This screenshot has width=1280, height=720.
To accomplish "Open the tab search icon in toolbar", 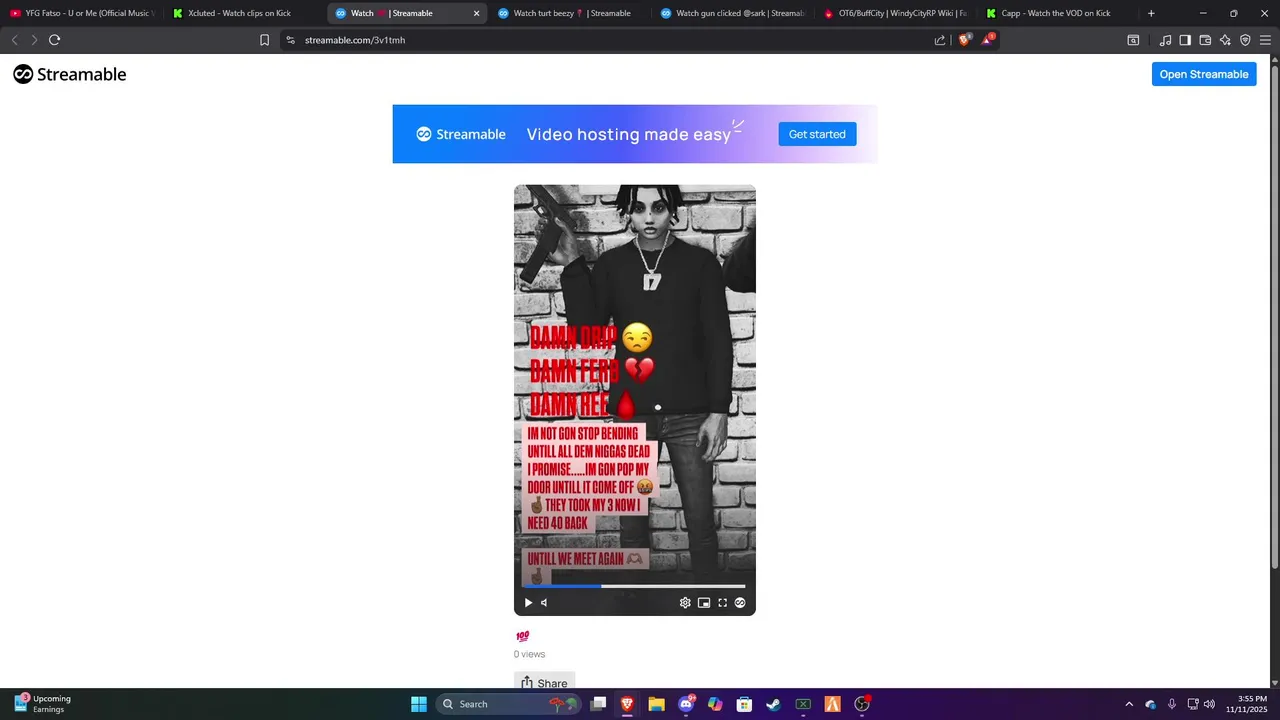I will pos(1133,40).
